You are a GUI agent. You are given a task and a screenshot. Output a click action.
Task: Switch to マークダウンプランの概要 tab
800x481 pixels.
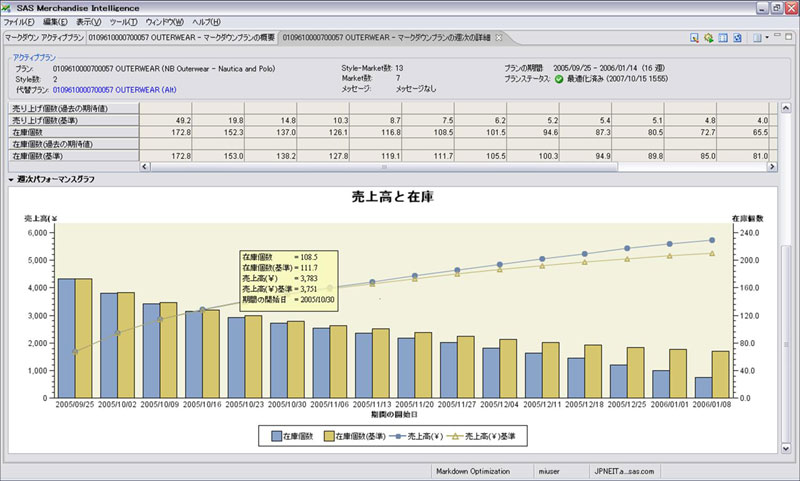point(181,37)
